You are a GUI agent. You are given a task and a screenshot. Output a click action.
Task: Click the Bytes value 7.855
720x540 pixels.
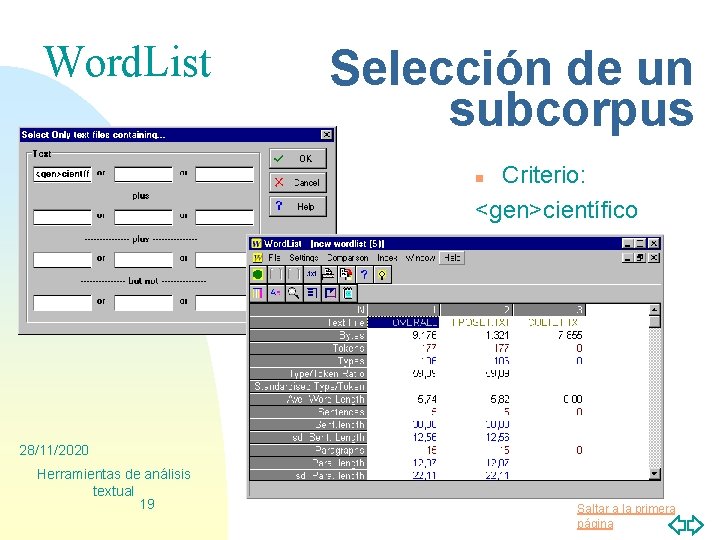pyautogui.click(x=570, y=335)
